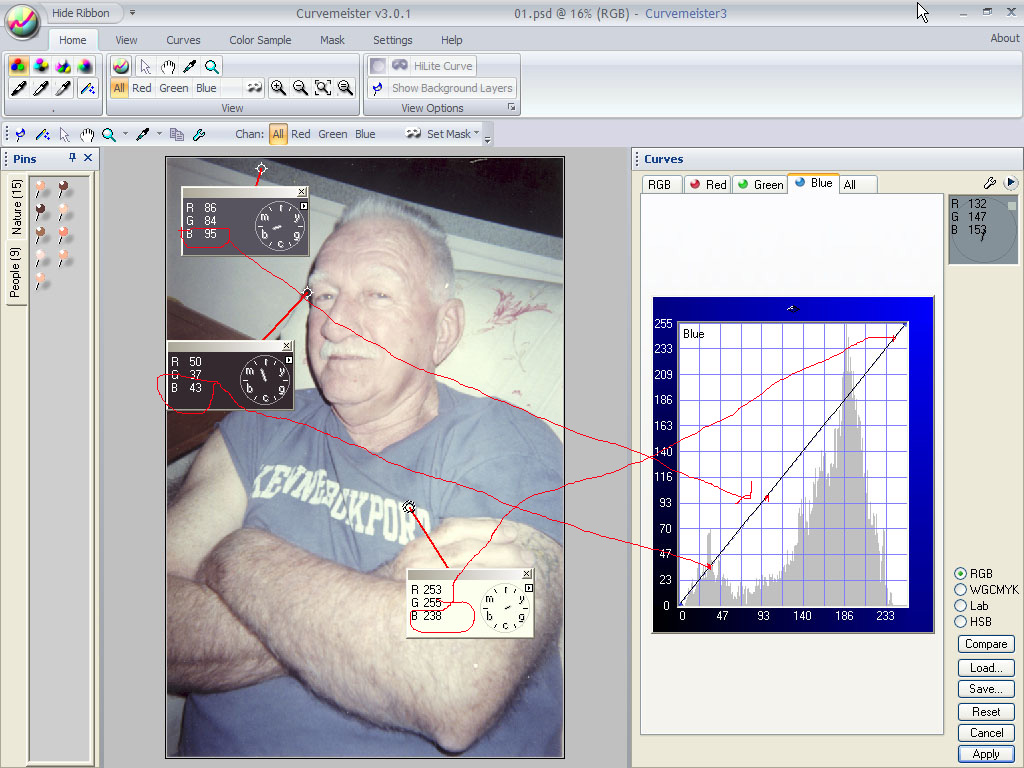
Task: Open the Set Mask dropdown
Action: coord(447,134)
